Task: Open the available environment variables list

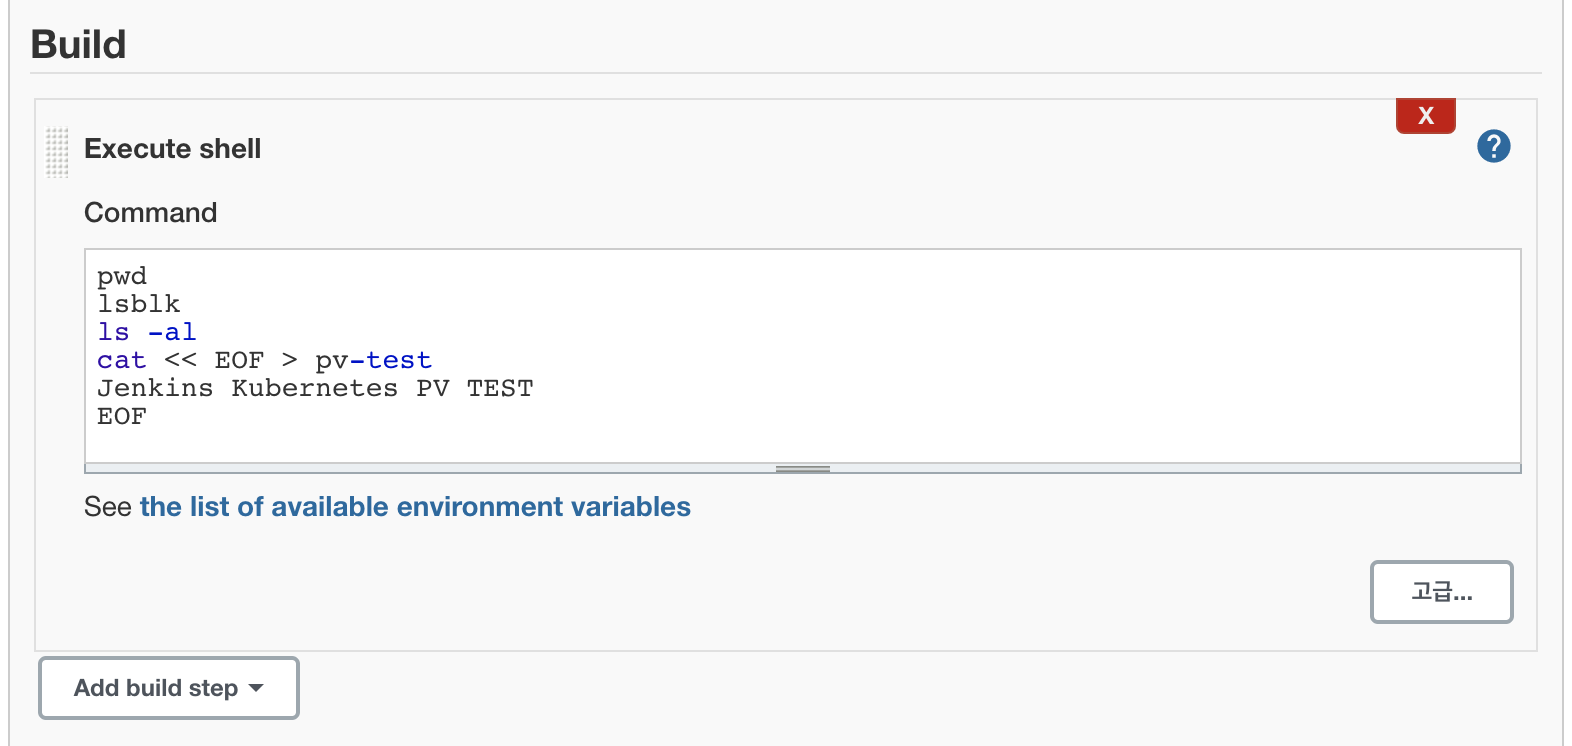Action: coord(415,507)
